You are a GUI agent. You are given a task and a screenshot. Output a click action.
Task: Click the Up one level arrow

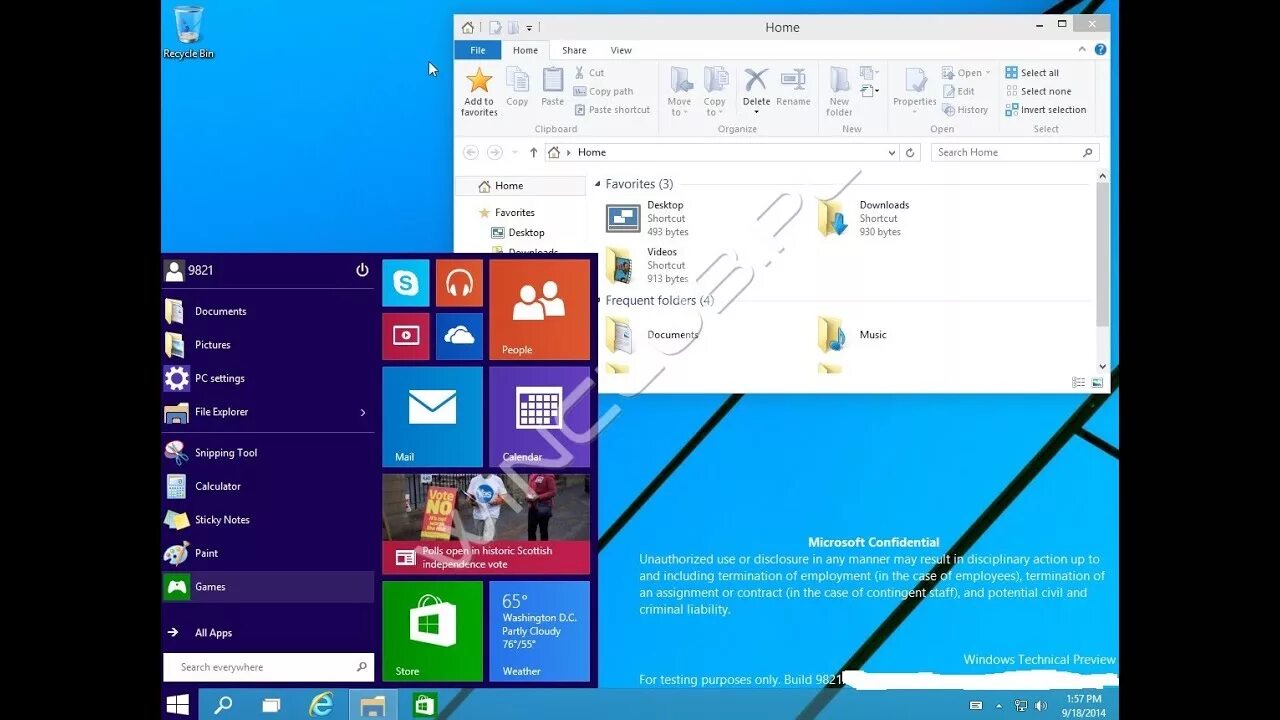point(534,152)
